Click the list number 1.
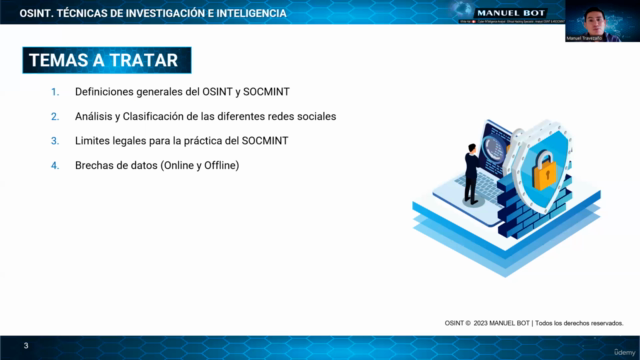This screenshot has height=360, width=640. click(x=55, y=92)
